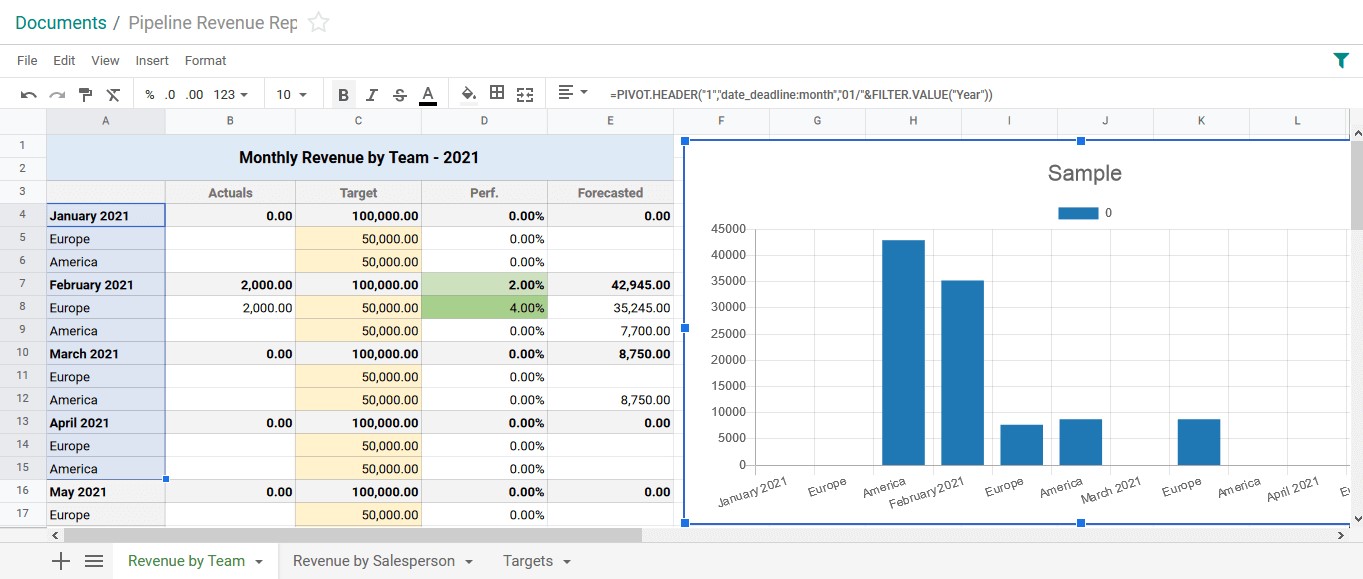Go to the Documents breadcrumb link
The image size is (1363, 579).
pos(61,22)
